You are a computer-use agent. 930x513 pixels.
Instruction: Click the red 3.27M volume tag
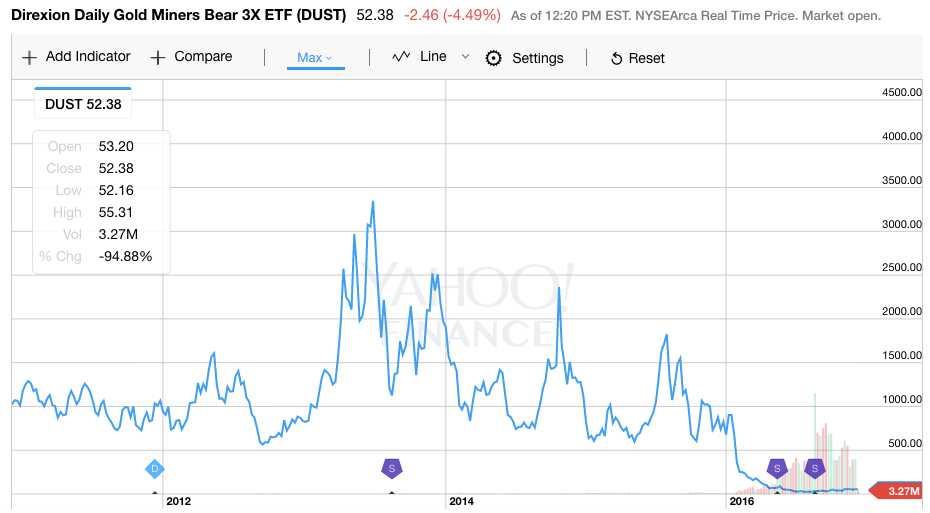pos(897,491)
